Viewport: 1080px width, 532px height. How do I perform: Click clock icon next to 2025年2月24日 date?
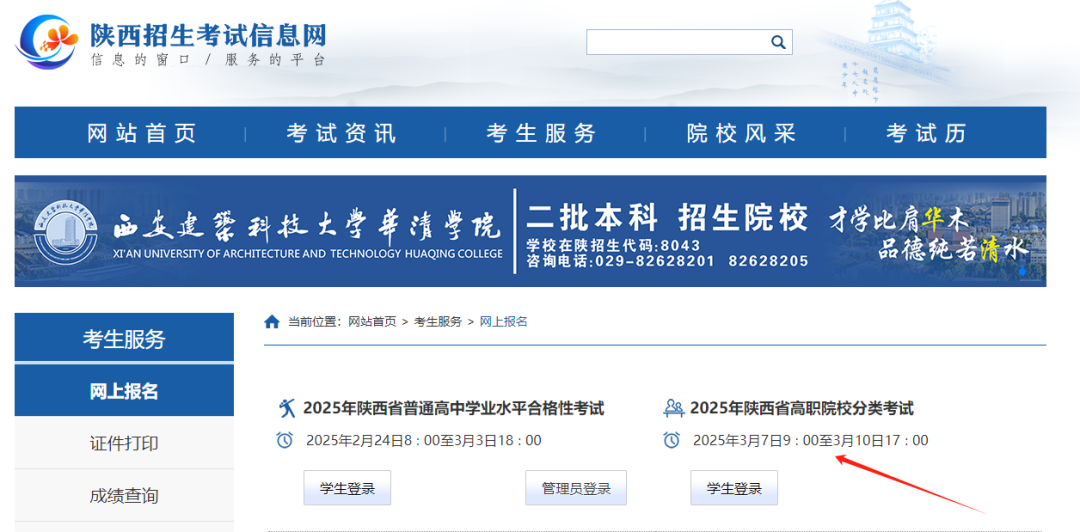285,440
